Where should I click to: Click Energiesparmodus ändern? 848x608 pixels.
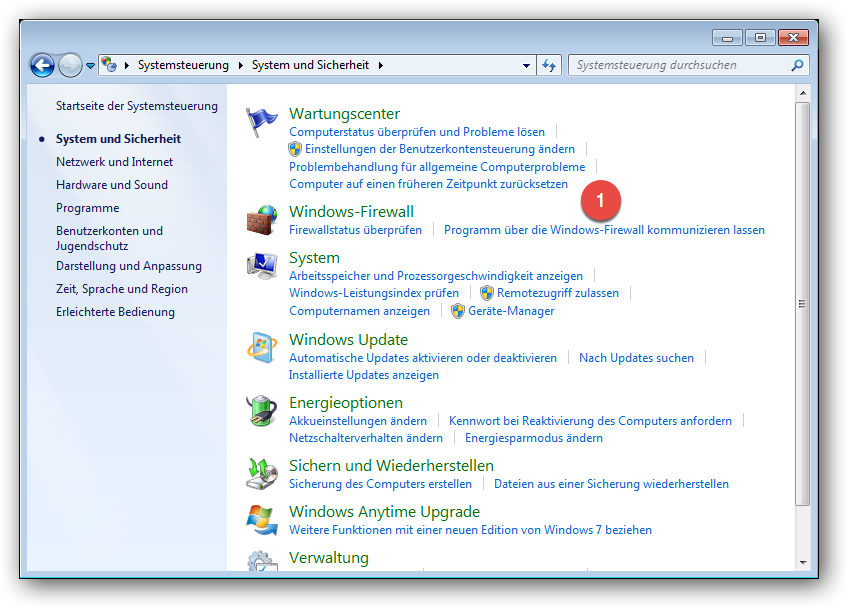(x=534, y=438)
